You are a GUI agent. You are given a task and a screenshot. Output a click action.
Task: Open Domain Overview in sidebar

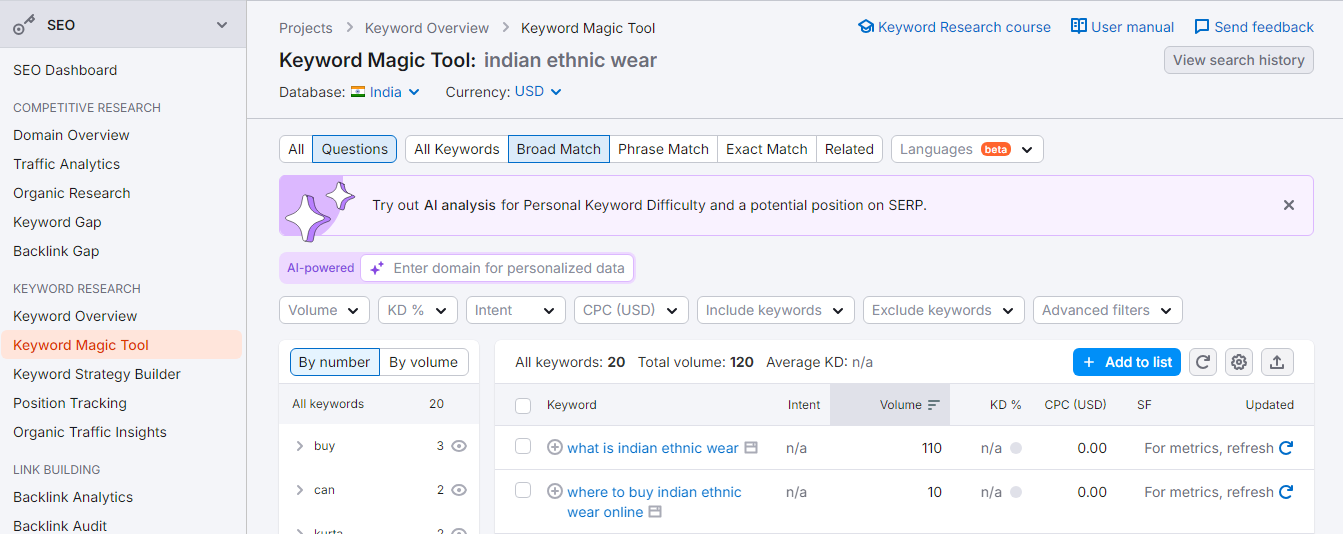pos(71,135)
